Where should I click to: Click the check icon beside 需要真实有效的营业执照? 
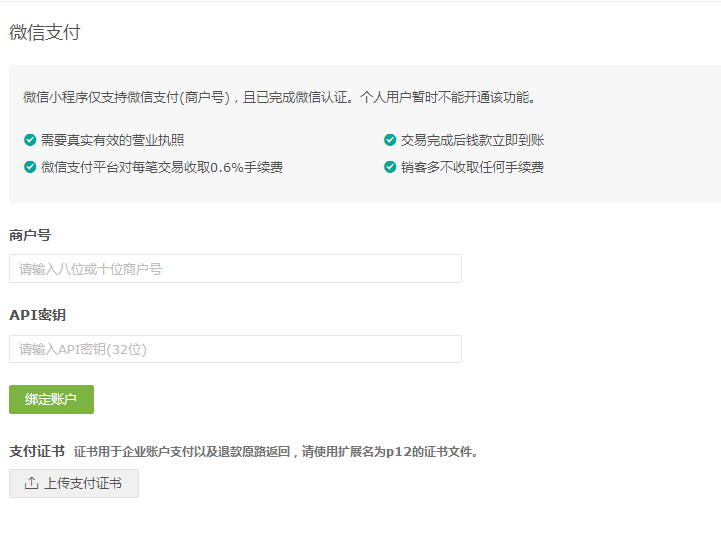click(30, 140)
